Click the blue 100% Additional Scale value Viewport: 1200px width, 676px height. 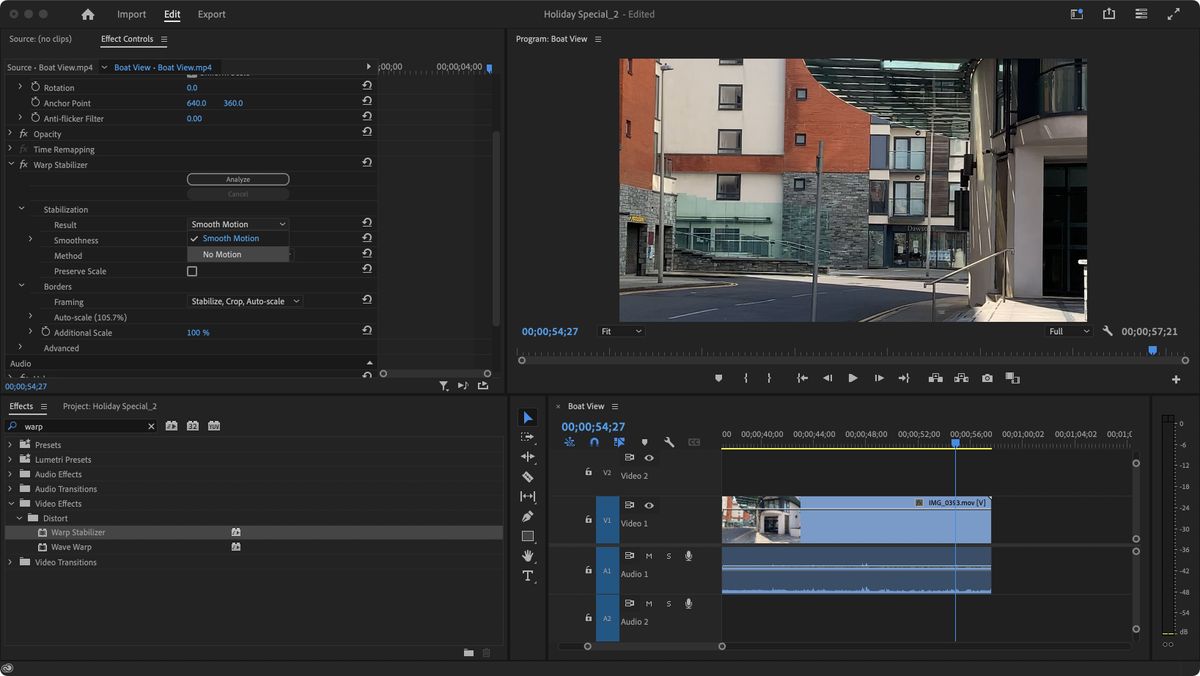tap(199, 330)
